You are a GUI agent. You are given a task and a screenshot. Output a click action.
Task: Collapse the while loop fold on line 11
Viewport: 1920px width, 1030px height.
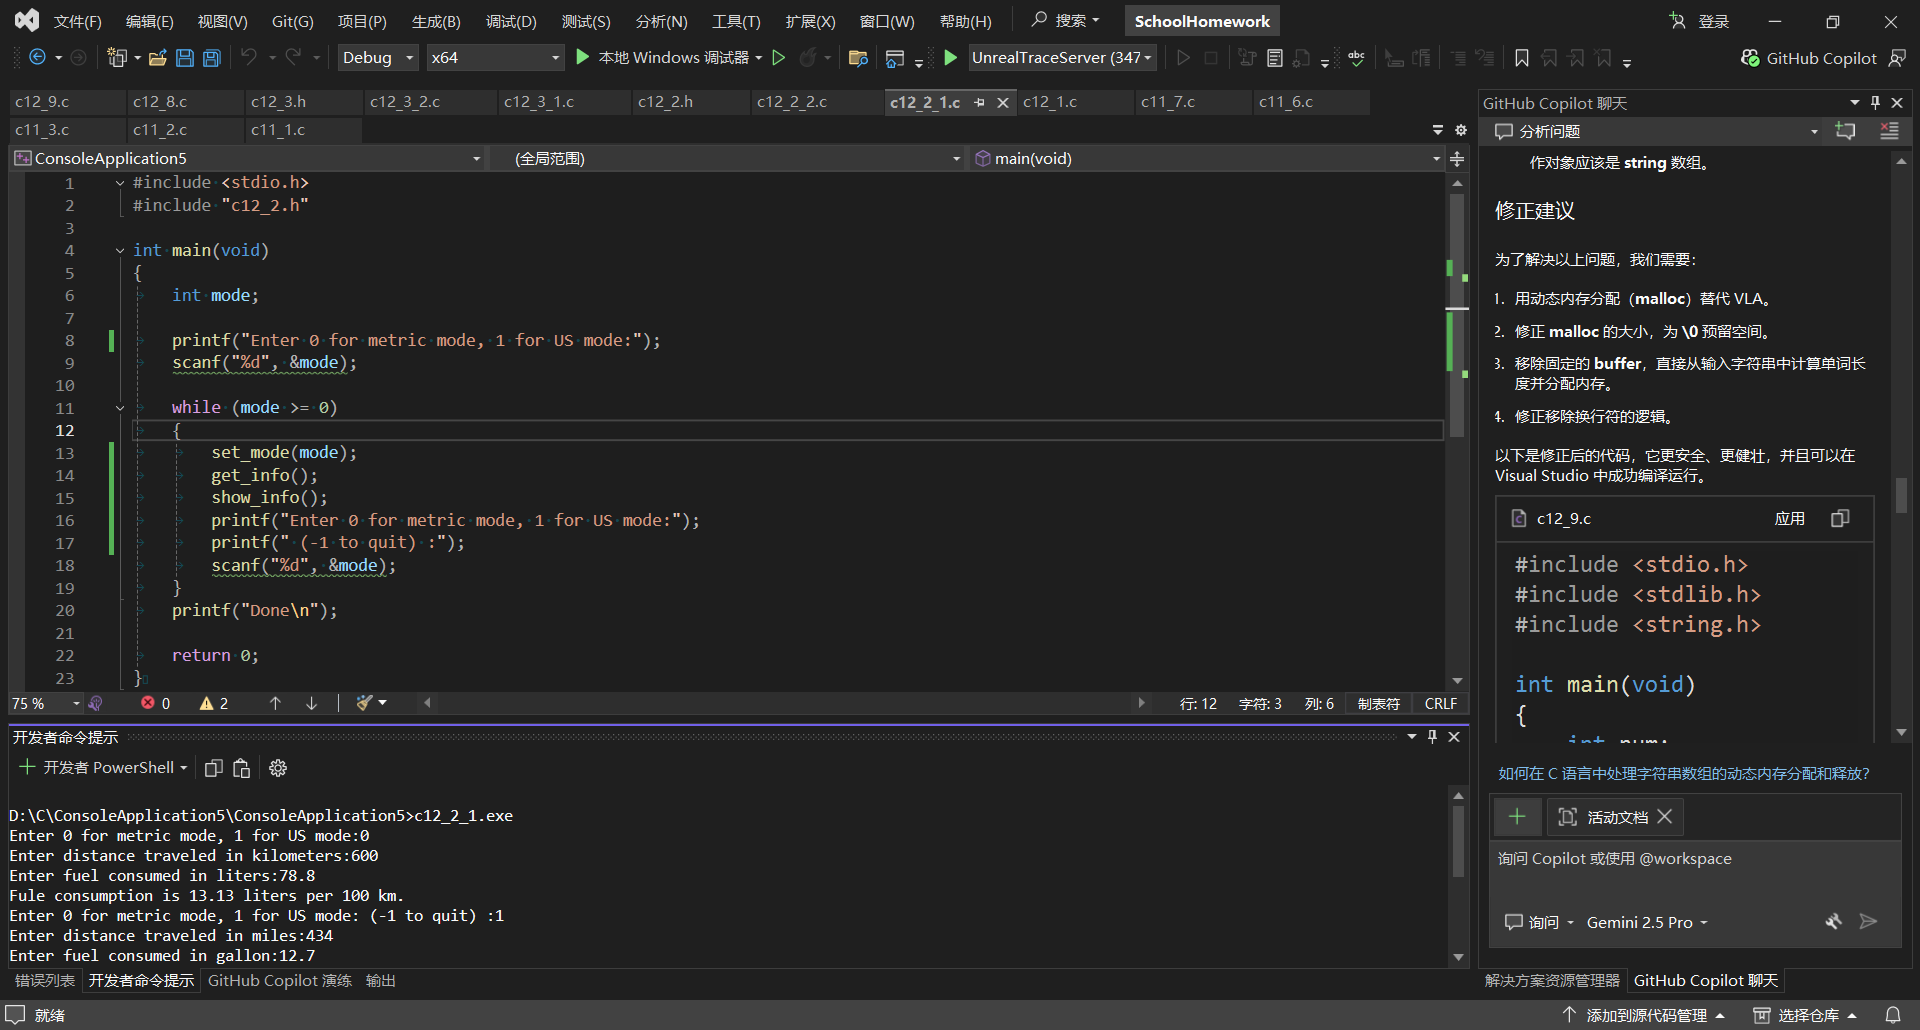pos(120,408)
